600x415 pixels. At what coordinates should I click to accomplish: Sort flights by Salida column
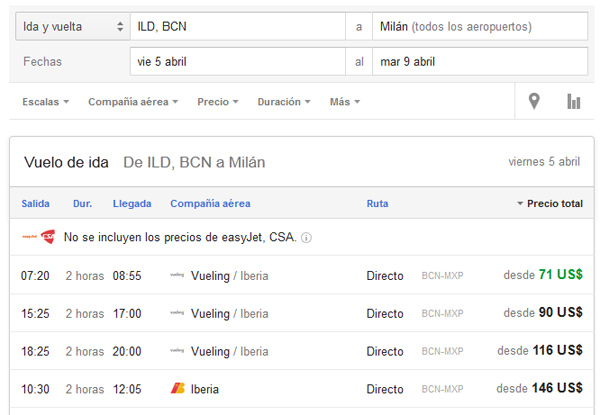[x=35, y=203]
